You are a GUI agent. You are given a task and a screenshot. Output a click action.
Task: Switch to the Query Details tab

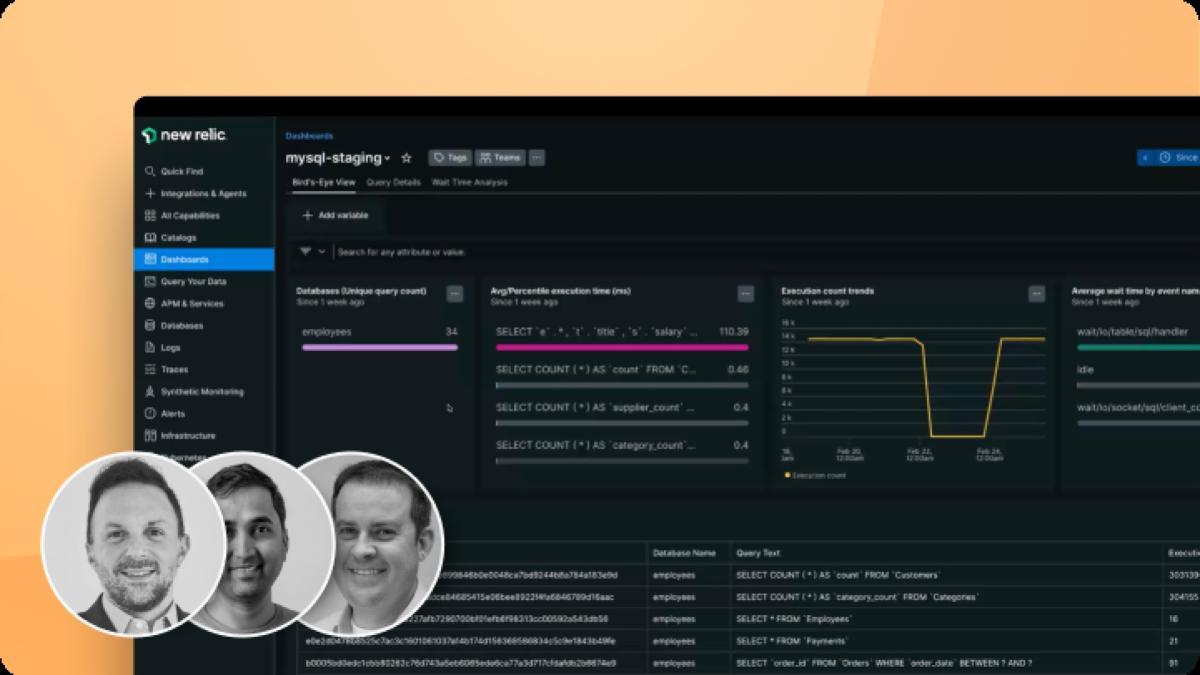(393, 182)
